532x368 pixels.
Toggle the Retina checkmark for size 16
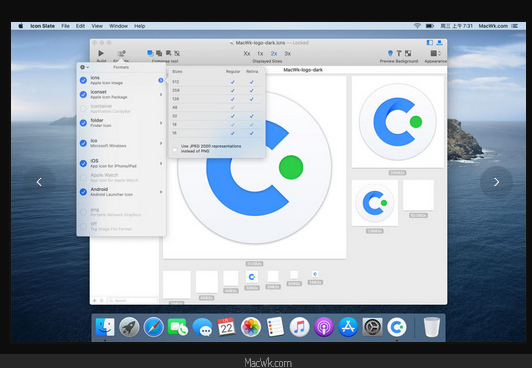pos(252,133)
